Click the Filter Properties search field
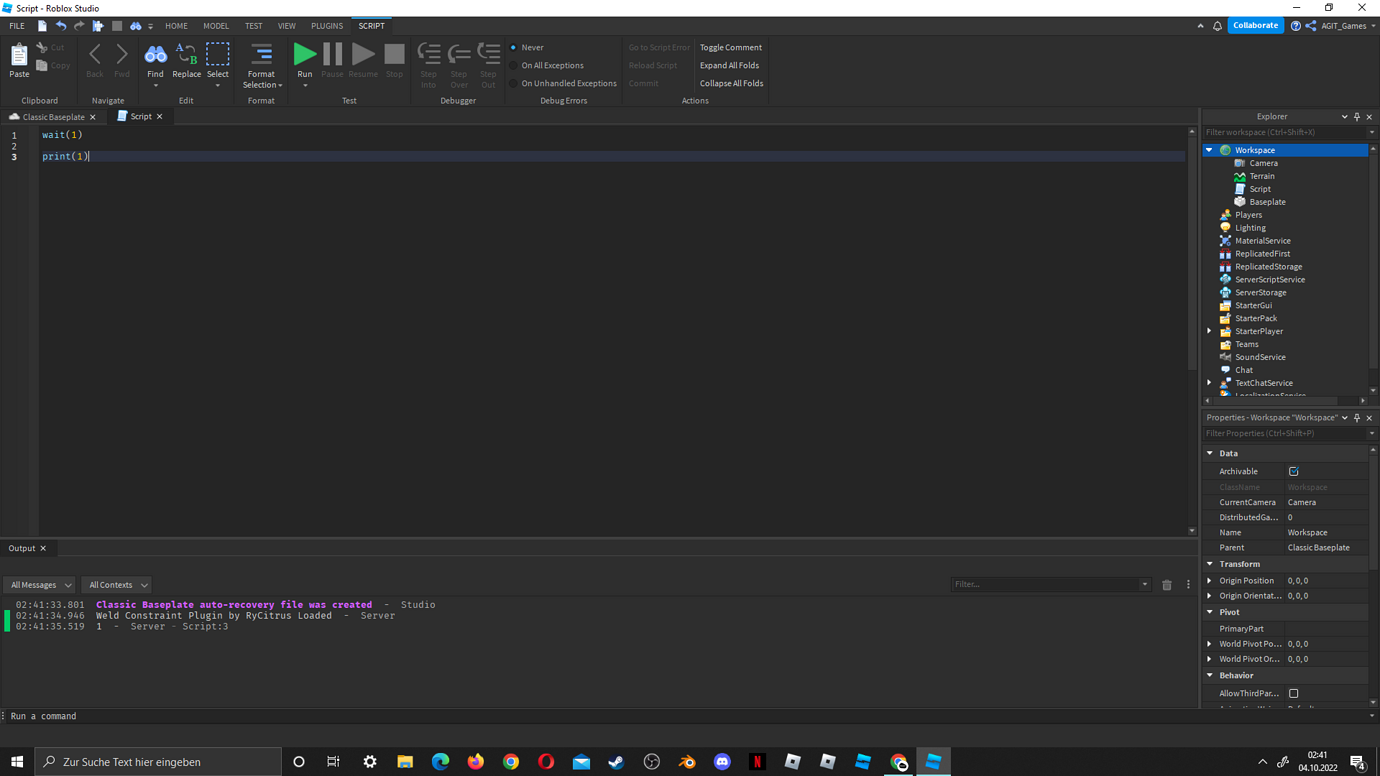This screenshot has height=776, width=1380. click(x=1284, y=433)
